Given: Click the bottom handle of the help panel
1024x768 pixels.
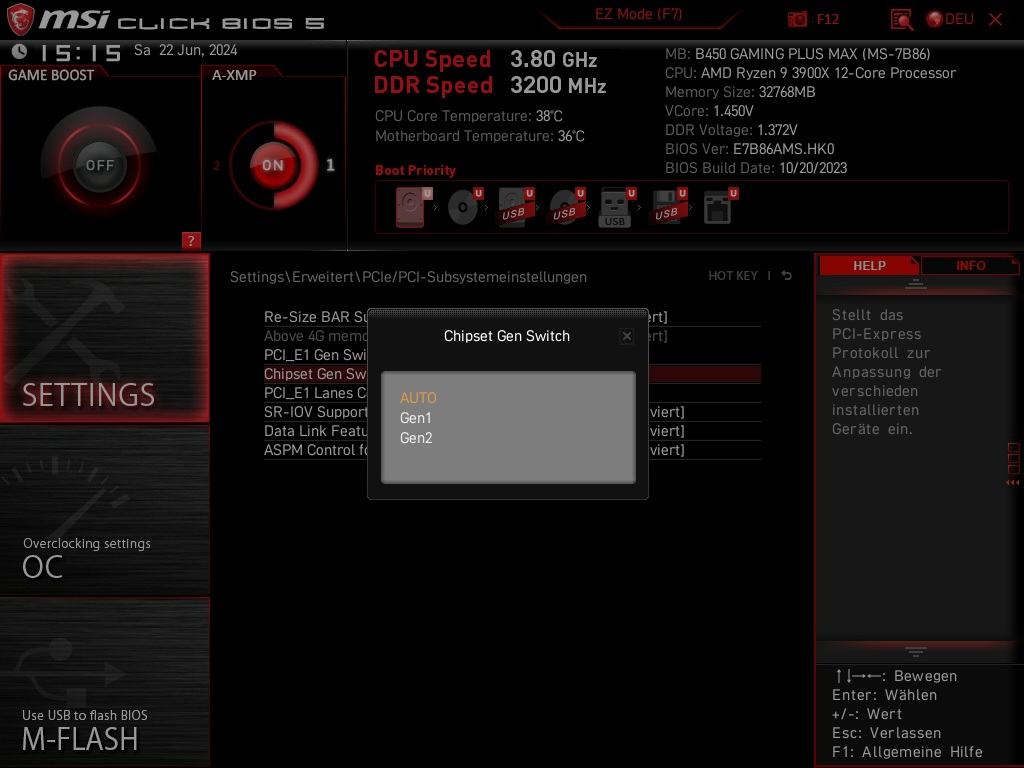Looking at the screenshot, I should click(916, 652).
